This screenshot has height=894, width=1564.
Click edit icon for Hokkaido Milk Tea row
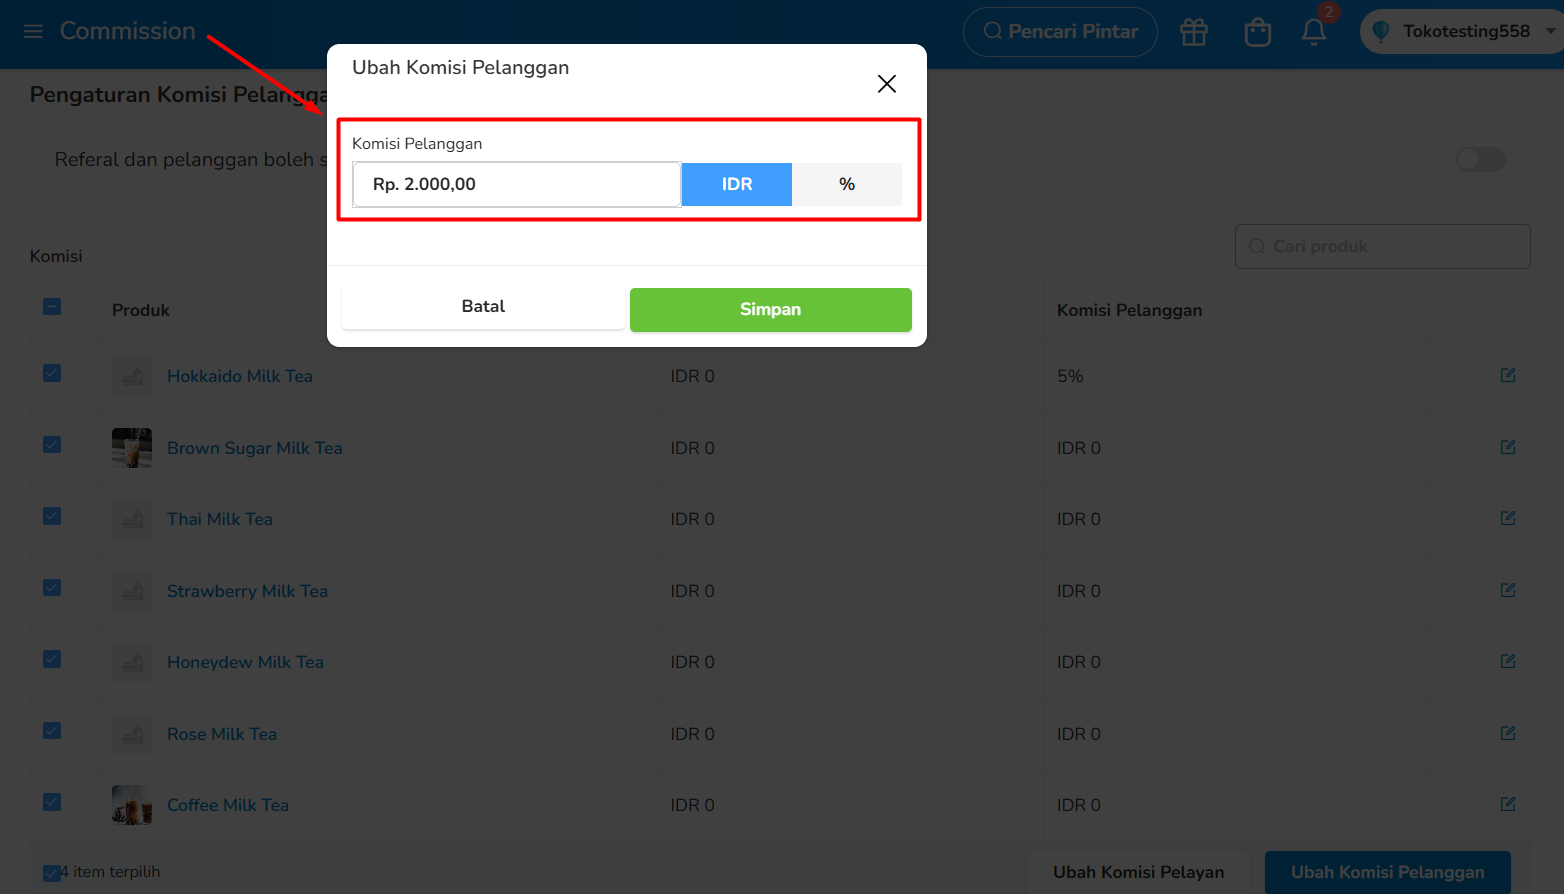[x=1508, y=375]
